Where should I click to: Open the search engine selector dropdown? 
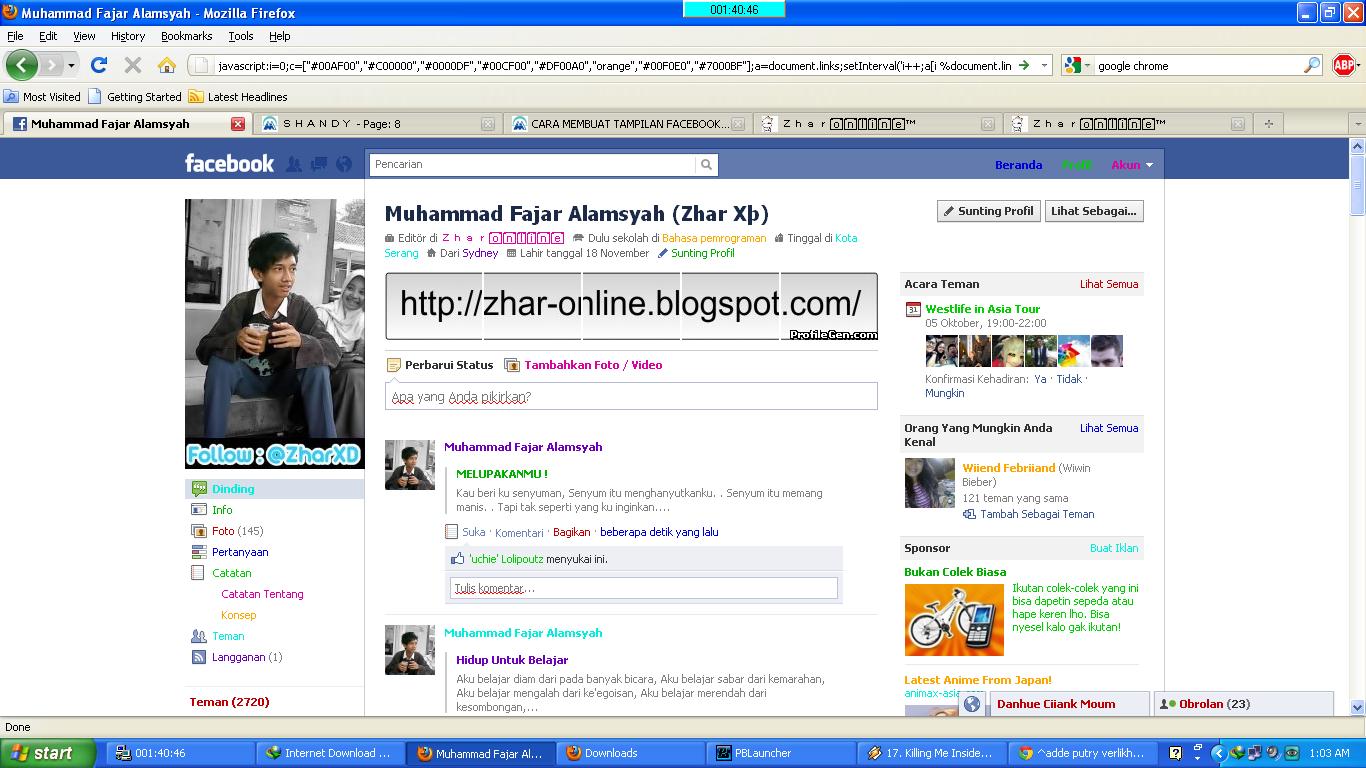point(1088,65)
